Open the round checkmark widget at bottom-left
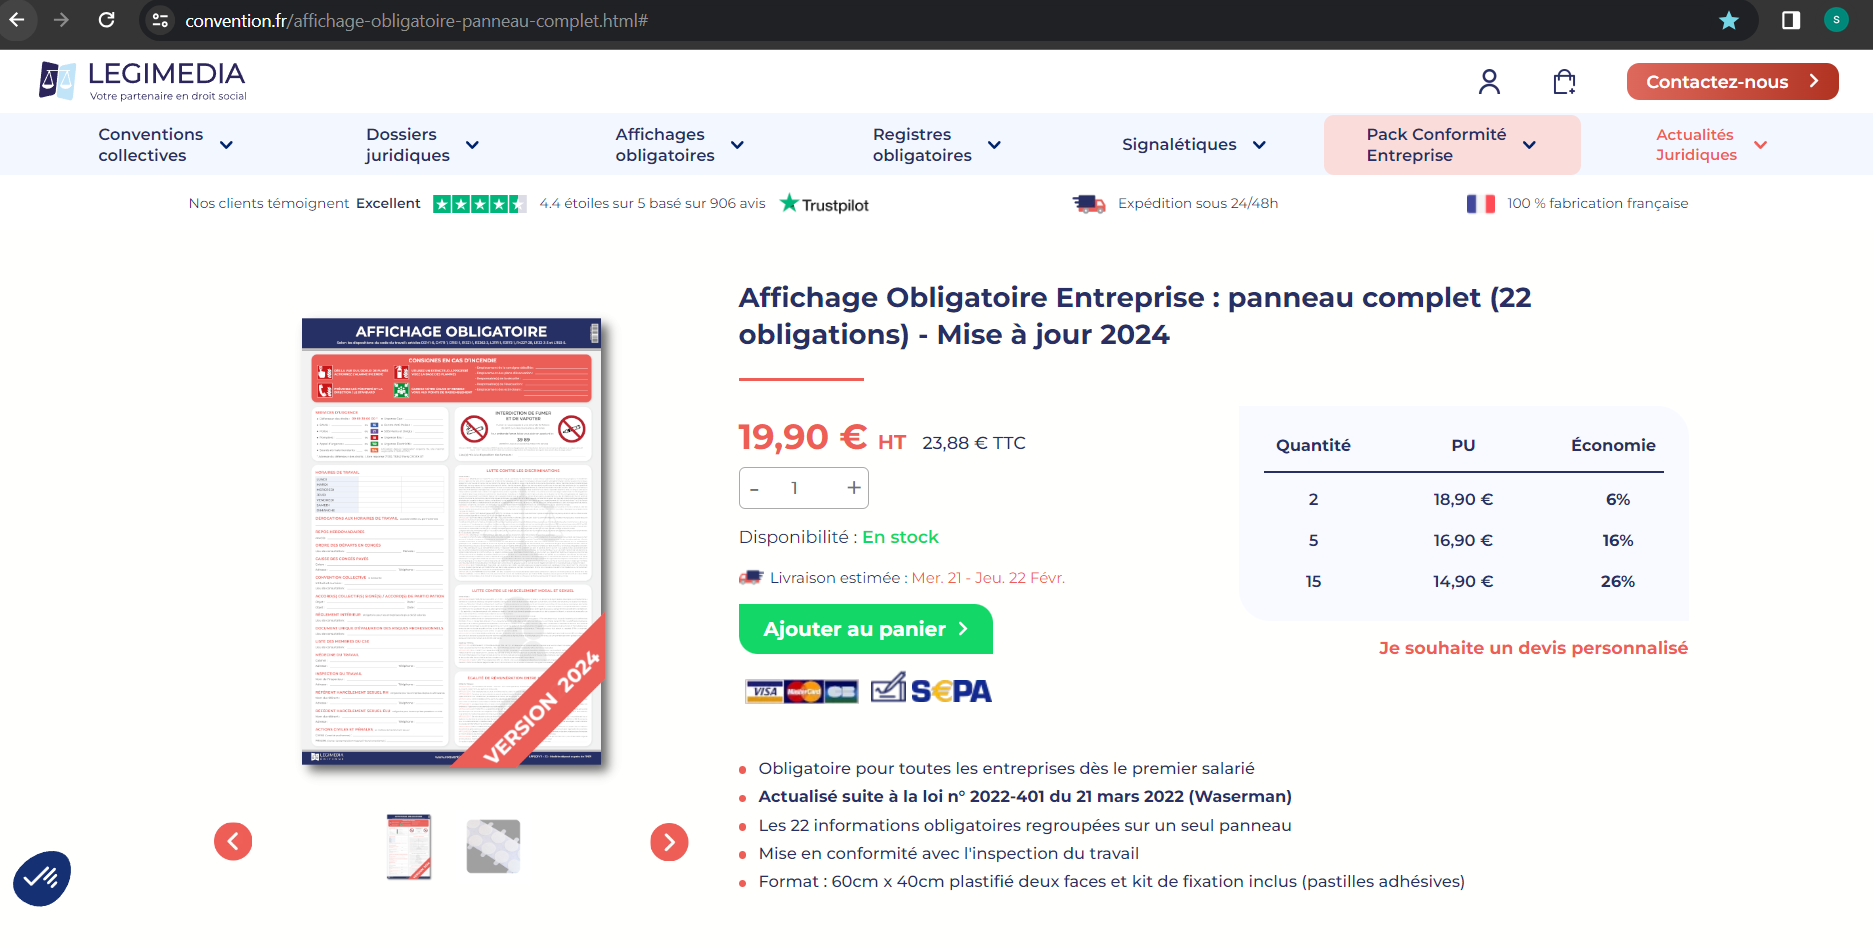This screenshot has height=948, width=1873. coord(42,879)
